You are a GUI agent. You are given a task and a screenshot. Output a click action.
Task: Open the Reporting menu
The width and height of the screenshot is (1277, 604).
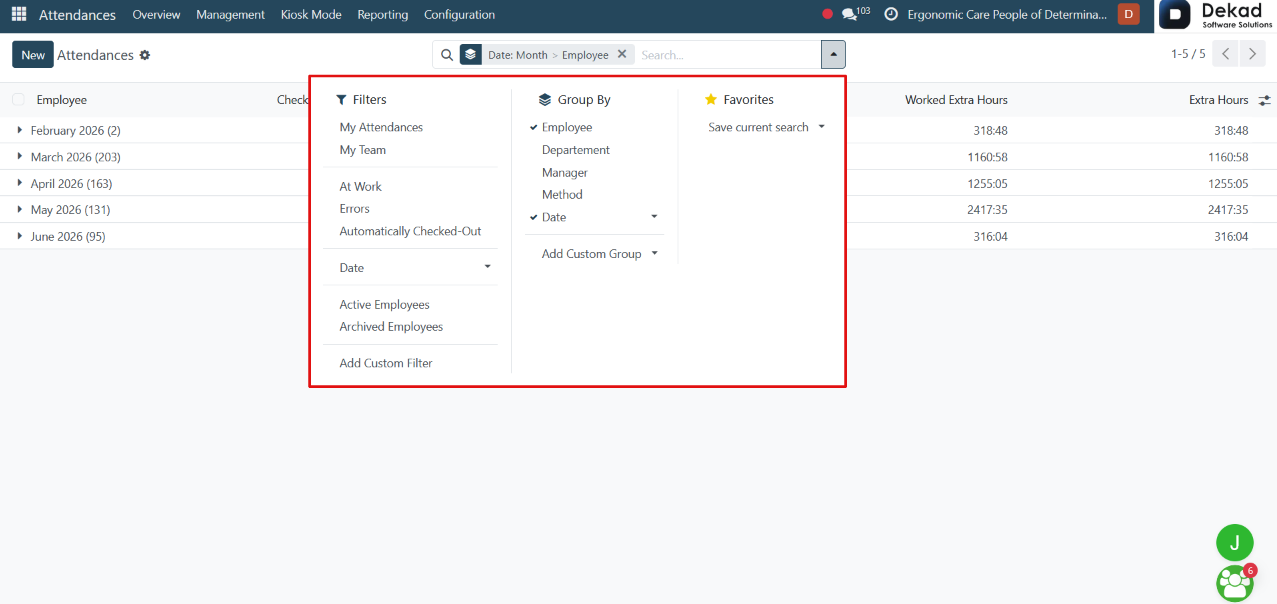[x=383, y=15]
